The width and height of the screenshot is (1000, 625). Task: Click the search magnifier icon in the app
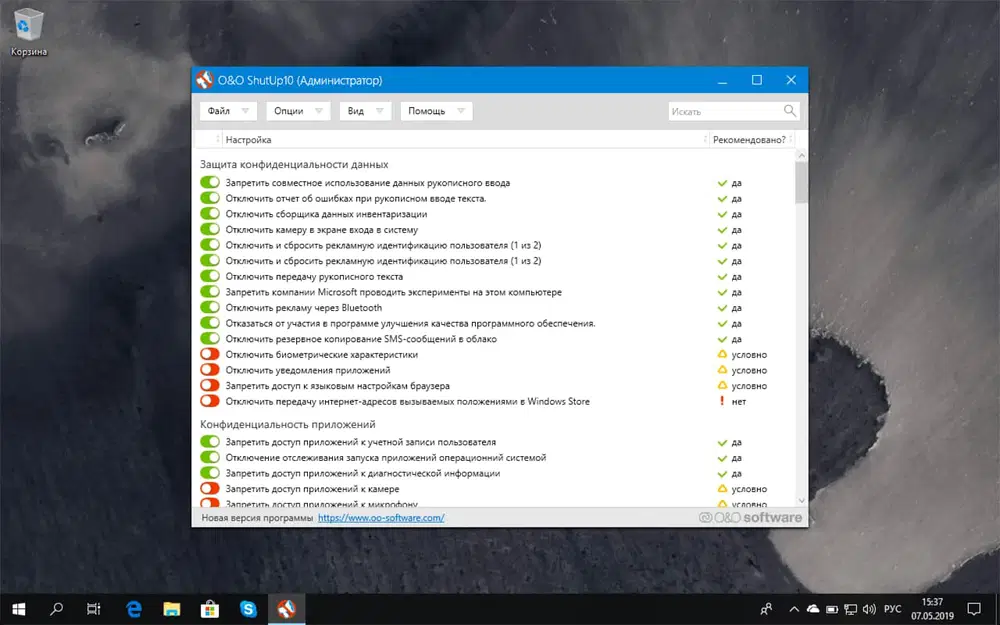coord(789,110)
